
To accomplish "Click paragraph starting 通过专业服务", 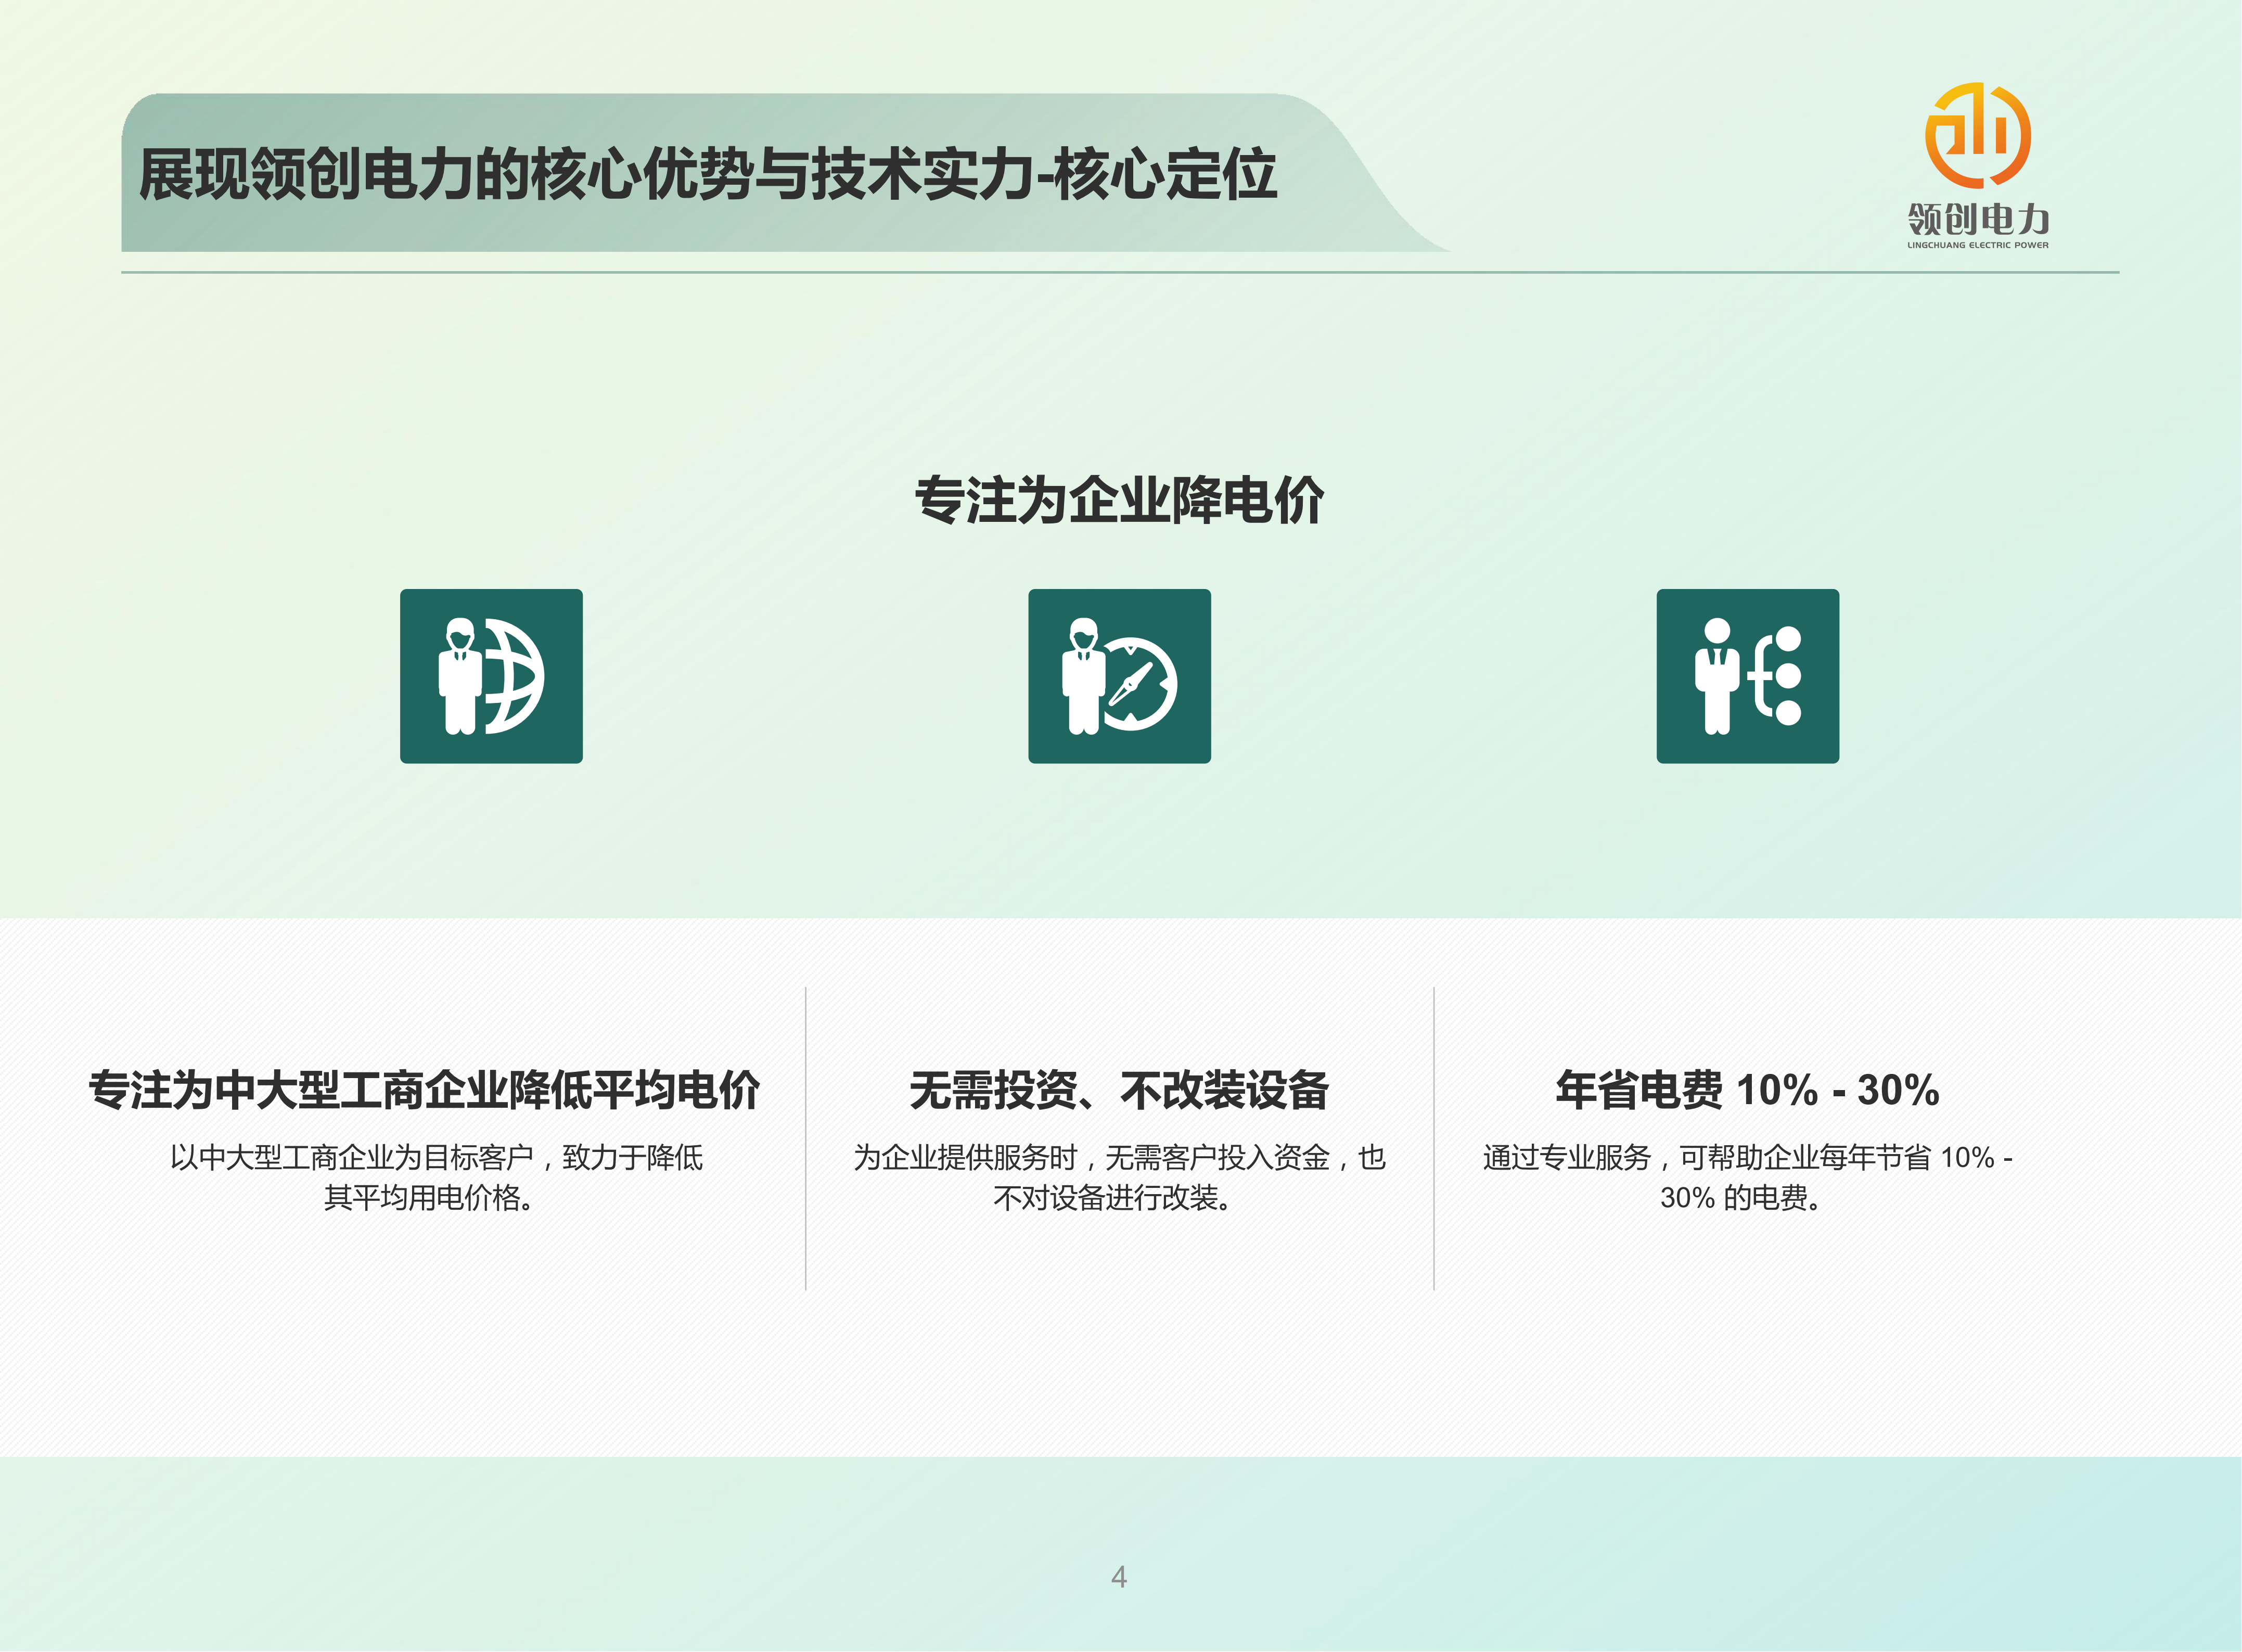I will coord(1747,1157).
